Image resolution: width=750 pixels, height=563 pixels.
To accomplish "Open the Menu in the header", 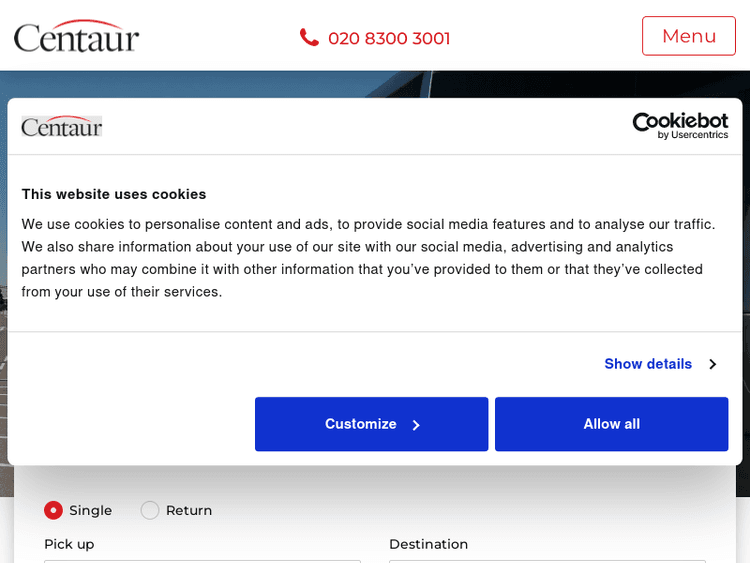I will pos(688,36).
